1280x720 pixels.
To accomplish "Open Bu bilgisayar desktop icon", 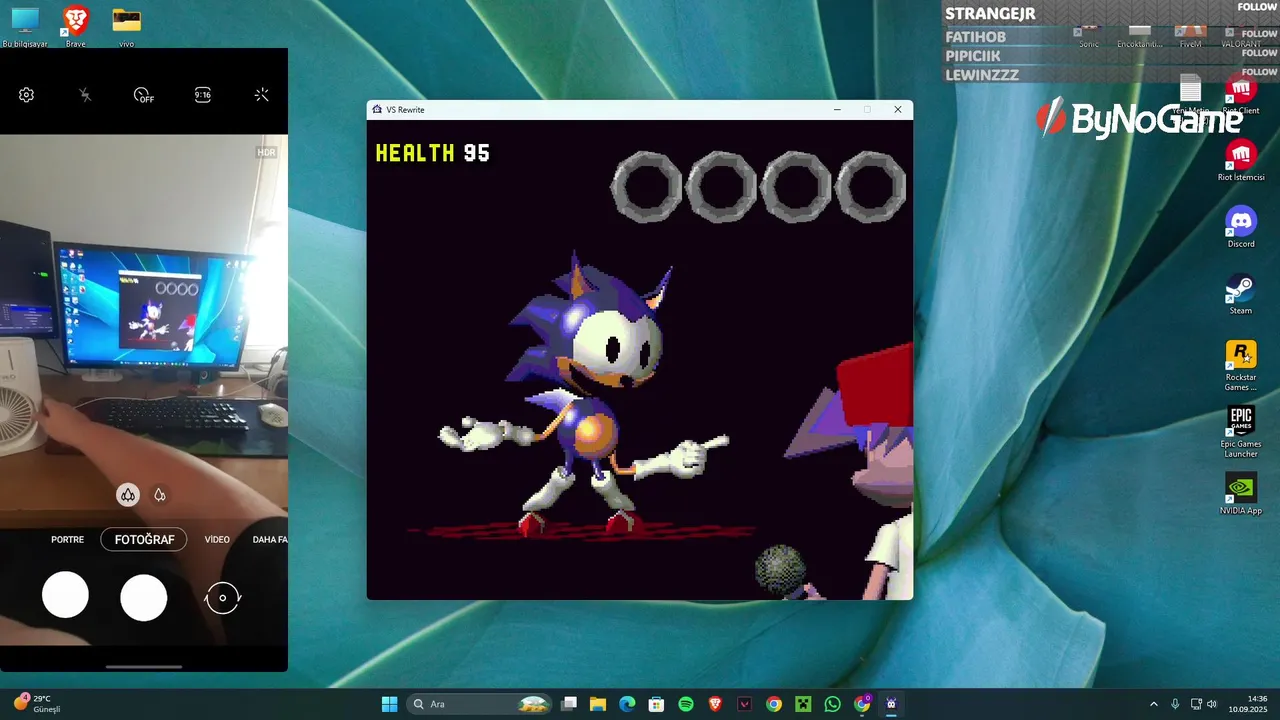I will (25, 27).
